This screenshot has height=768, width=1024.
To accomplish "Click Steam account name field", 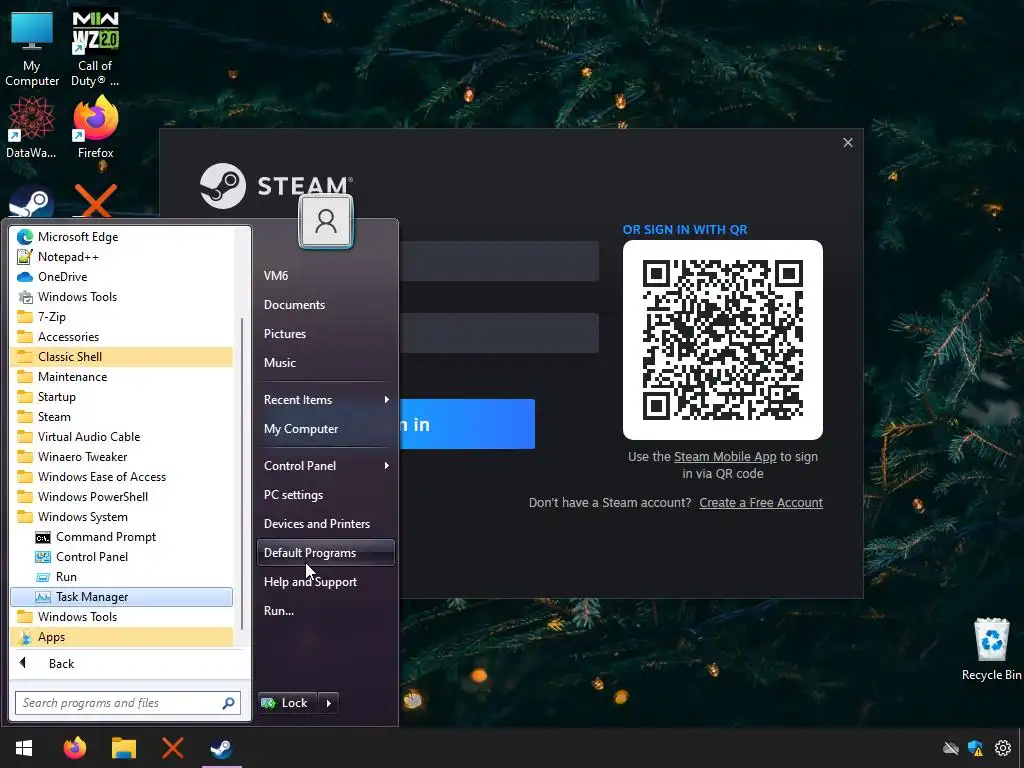I will 499,261.
